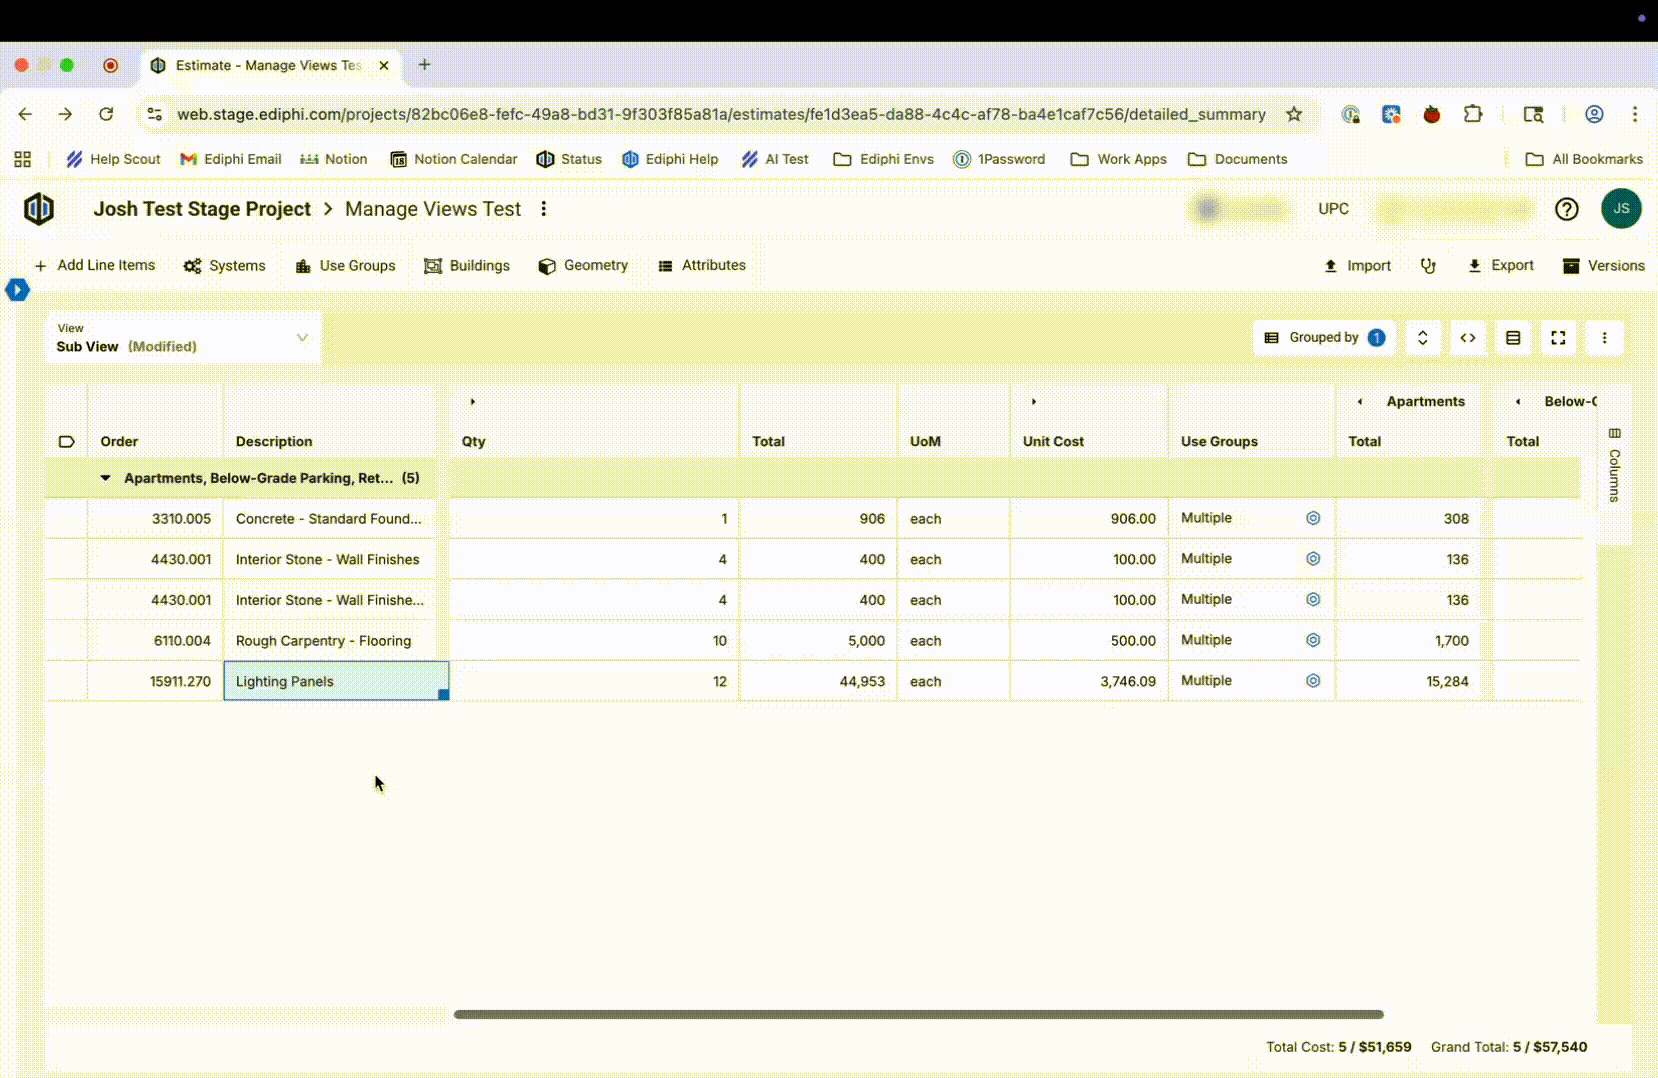Expand the Qty column group arrow
The height and width of the screenshot is (1078, 1658).
click(473, 402)
